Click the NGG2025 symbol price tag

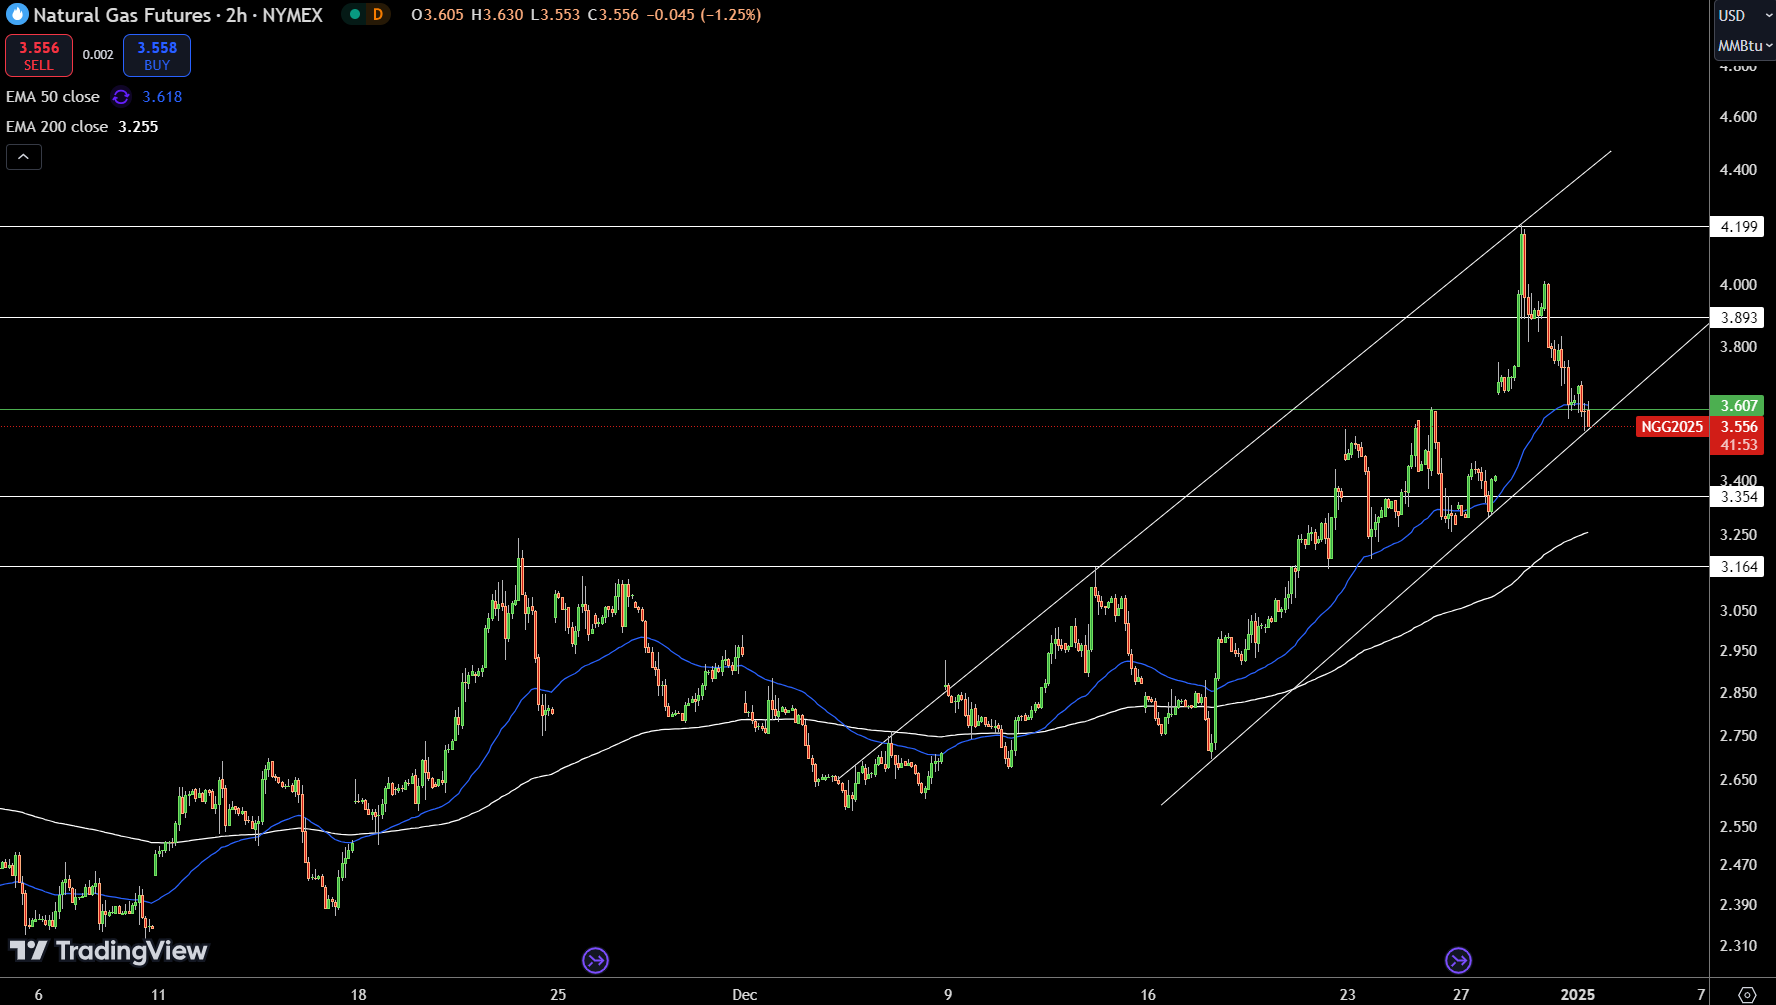pyautogui.click(x=1672, y=427)
